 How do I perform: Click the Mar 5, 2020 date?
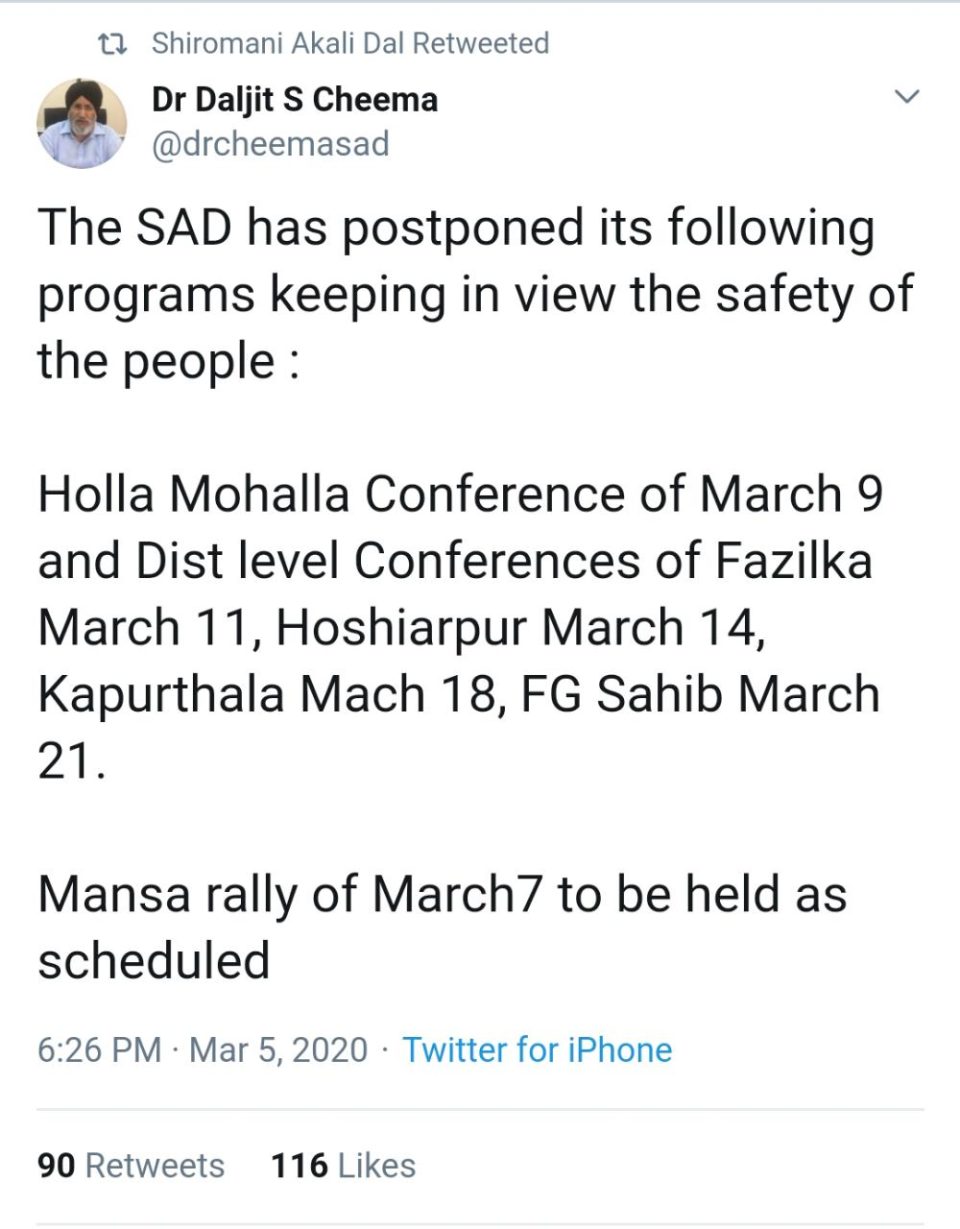278,1050
